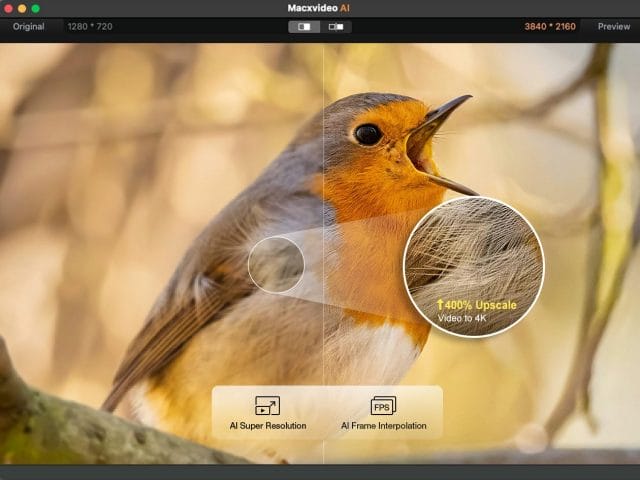Minimize the window with the yellow button
Screen dimensions: 640x480
pos(22,8)
